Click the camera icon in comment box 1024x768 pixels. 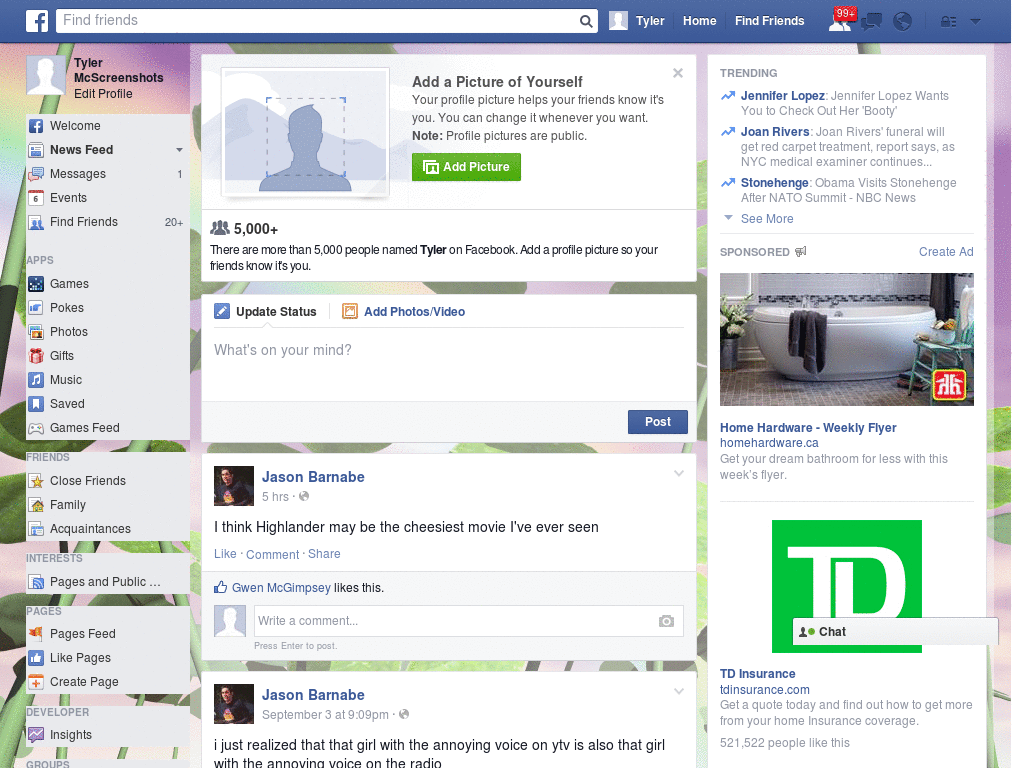[666, 621]
